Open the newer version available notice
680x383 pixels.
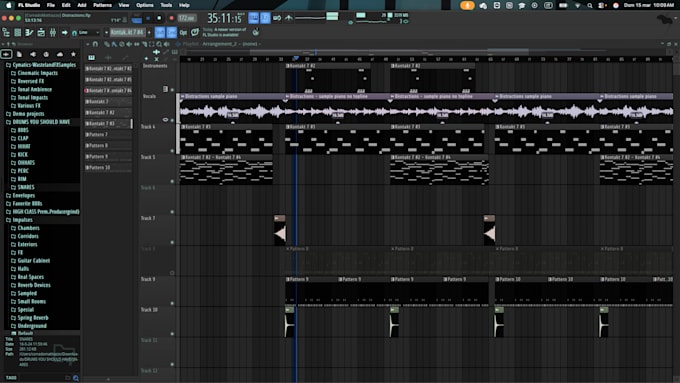tap(224, 32)
